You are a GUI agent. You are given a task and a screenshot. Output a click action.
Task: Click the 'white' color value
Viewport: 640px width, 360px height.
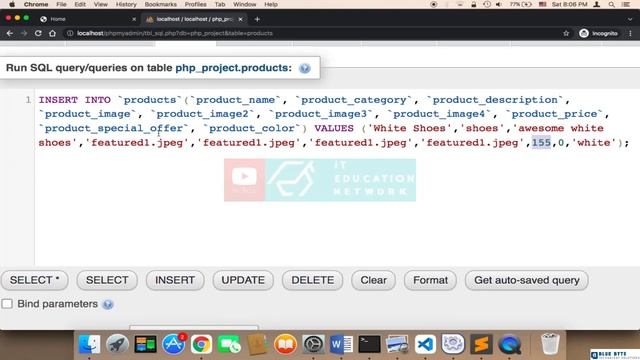[593, 143]
